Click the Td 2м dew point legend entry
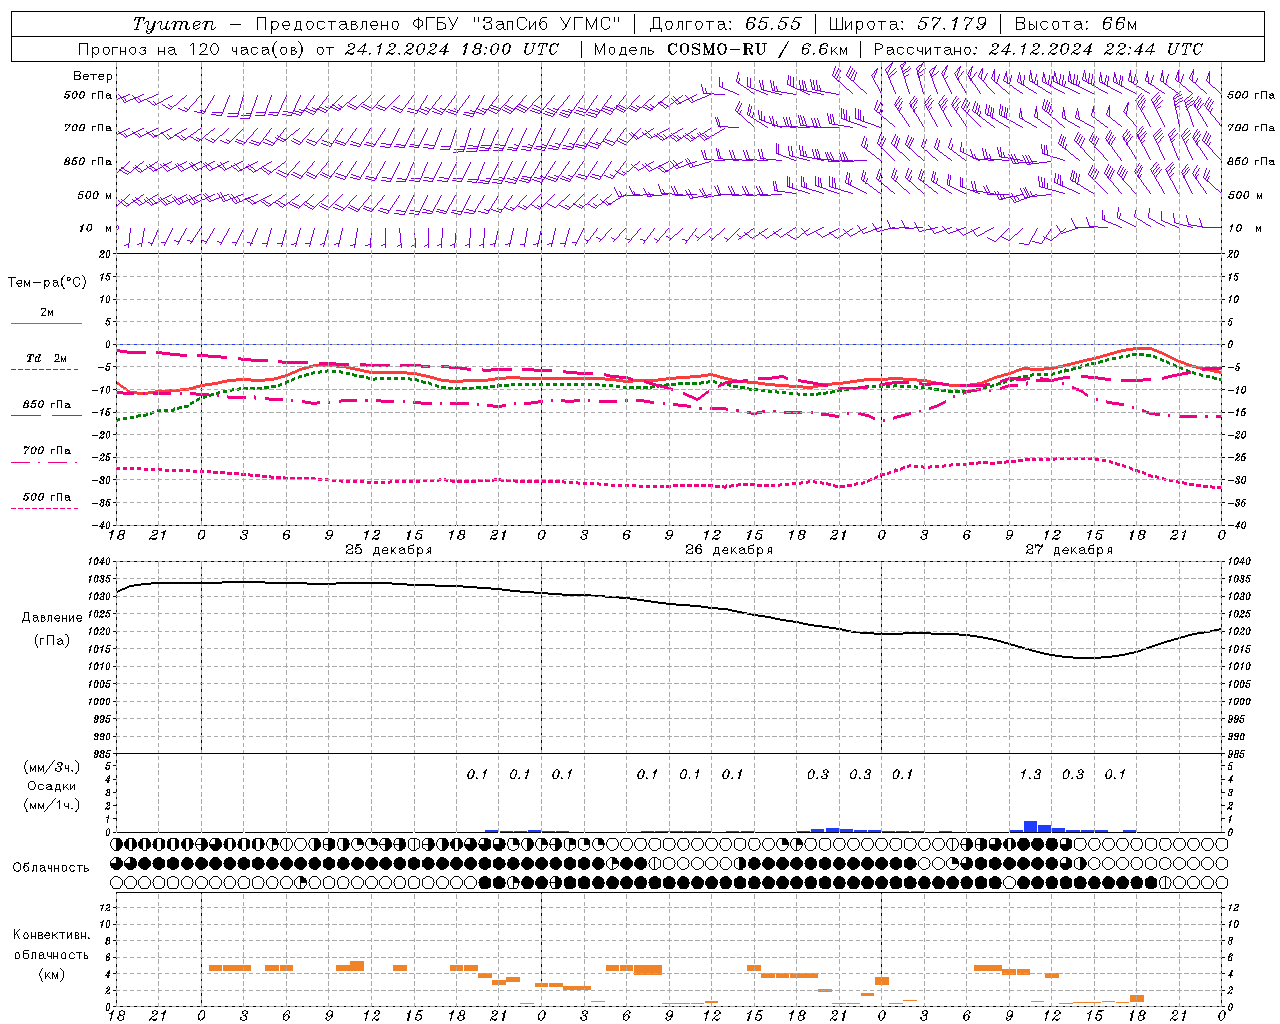The image size is (1280, 1024). (x=47, y=358)
